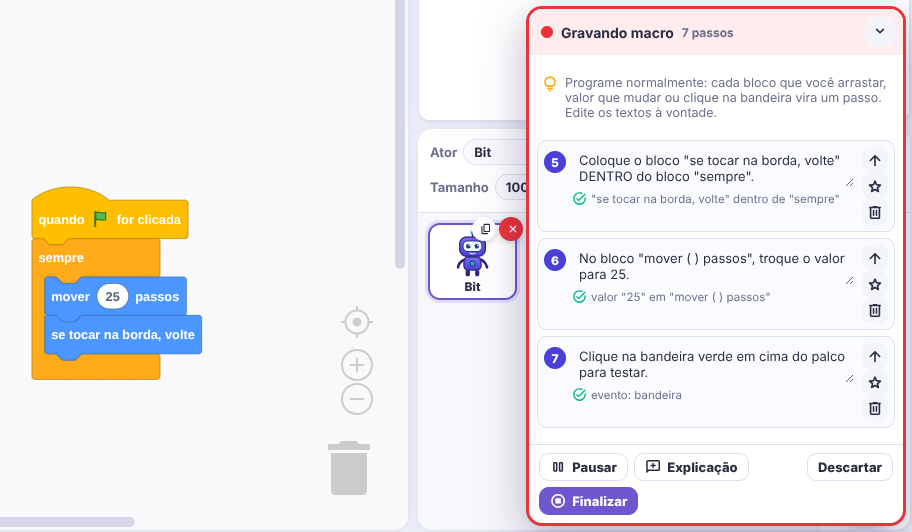
Task: Center the workspace with target icon
Action: [357, 322]
